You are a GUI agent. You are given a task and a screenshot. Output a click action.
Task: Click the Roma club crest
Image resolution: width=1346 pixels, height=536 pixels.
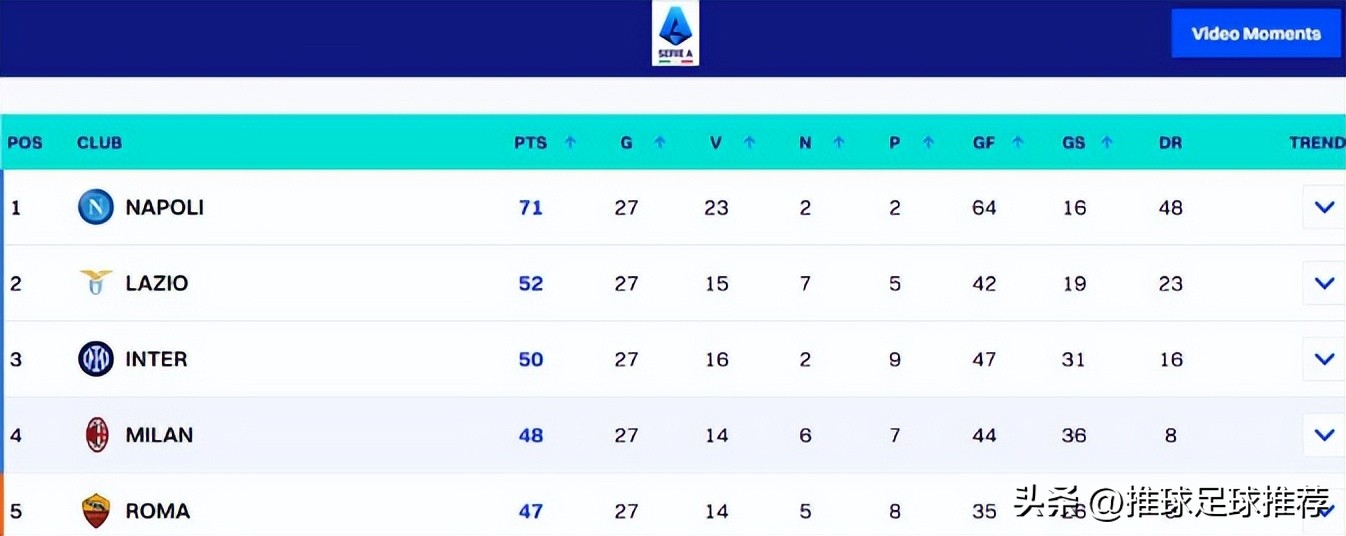pos(96,511)
